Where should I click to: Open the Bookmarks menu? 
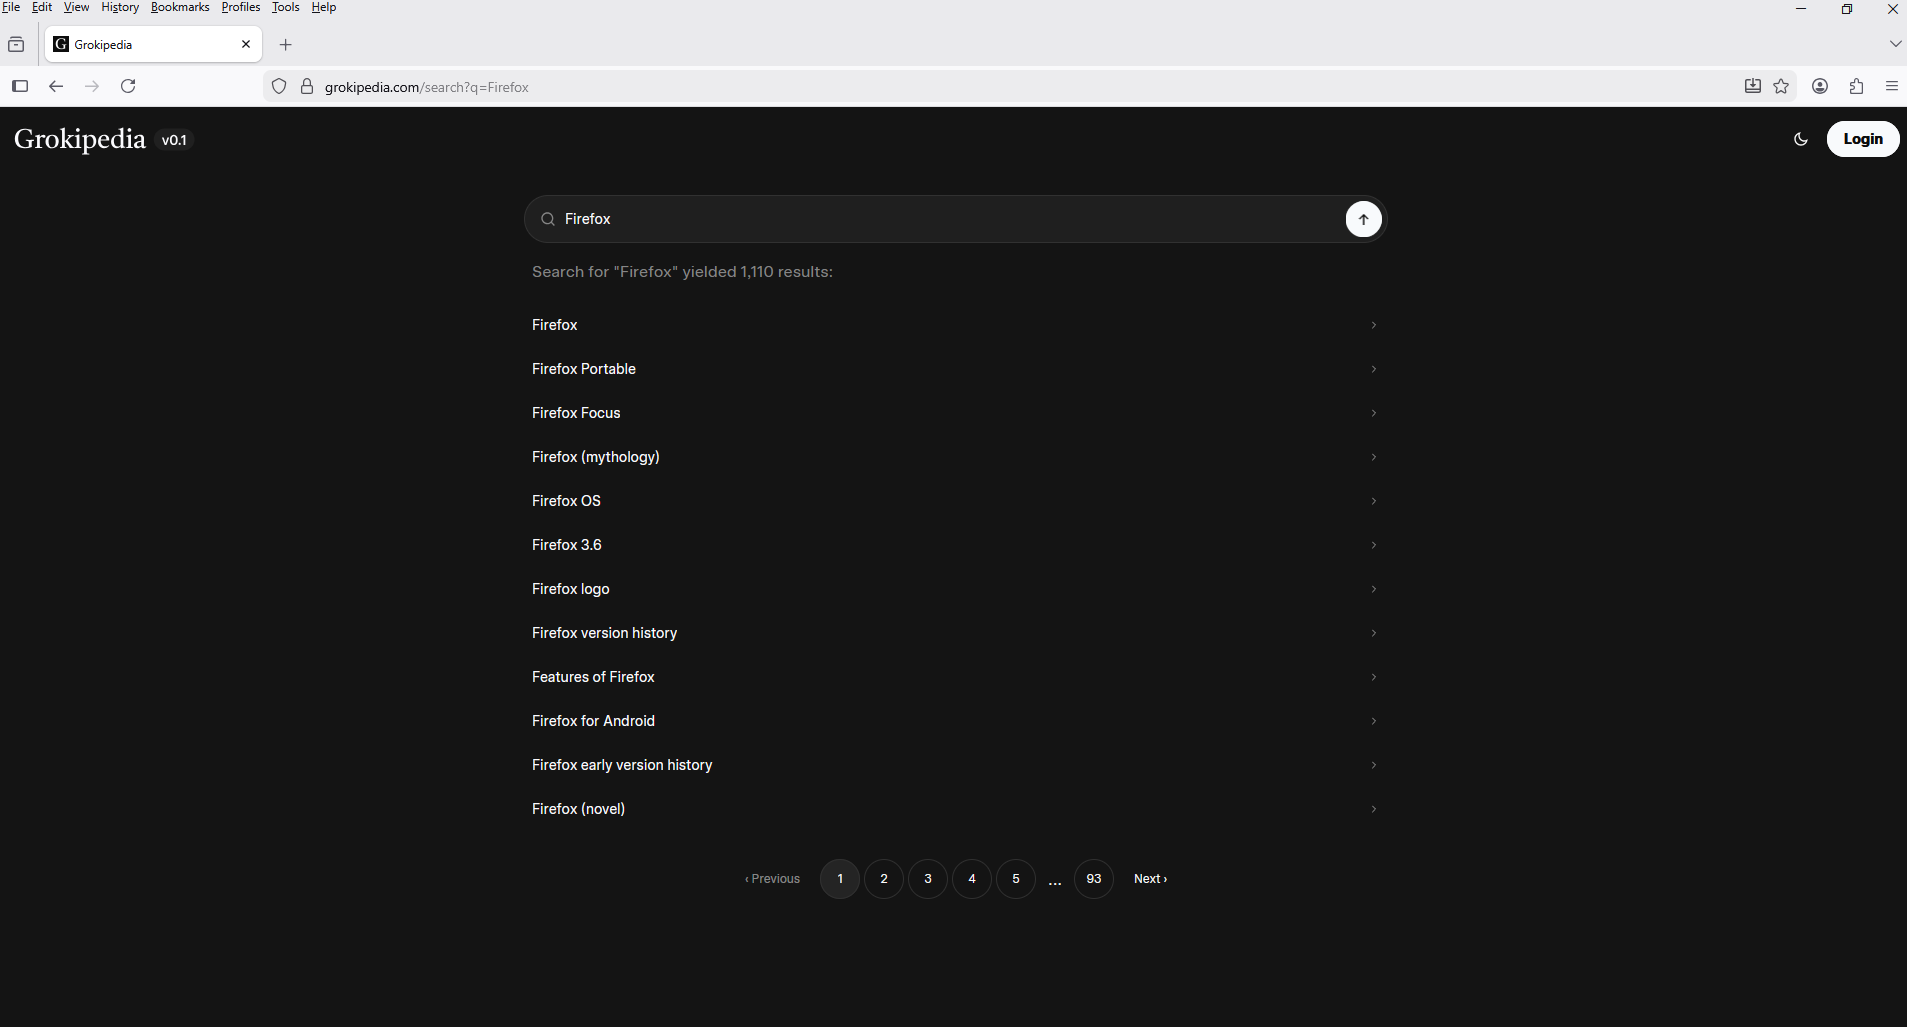tap(180, 7)
